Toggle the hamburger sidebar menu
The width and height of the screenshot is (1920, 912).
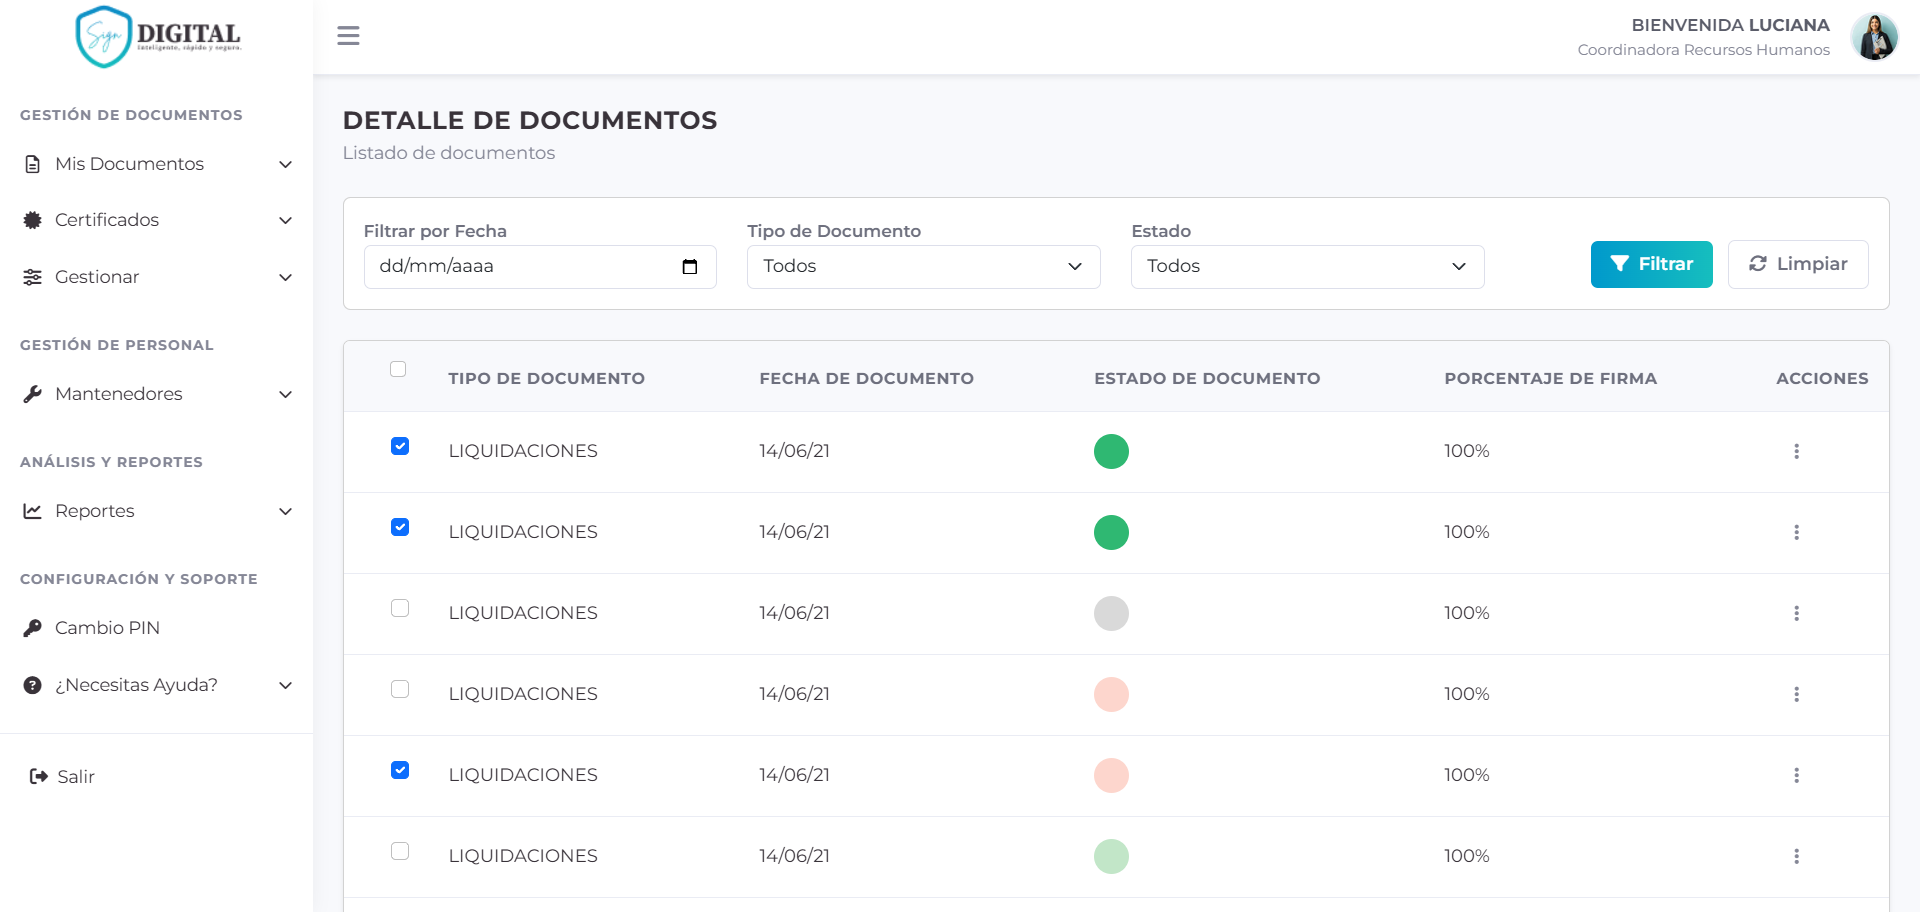coord(348,36)
